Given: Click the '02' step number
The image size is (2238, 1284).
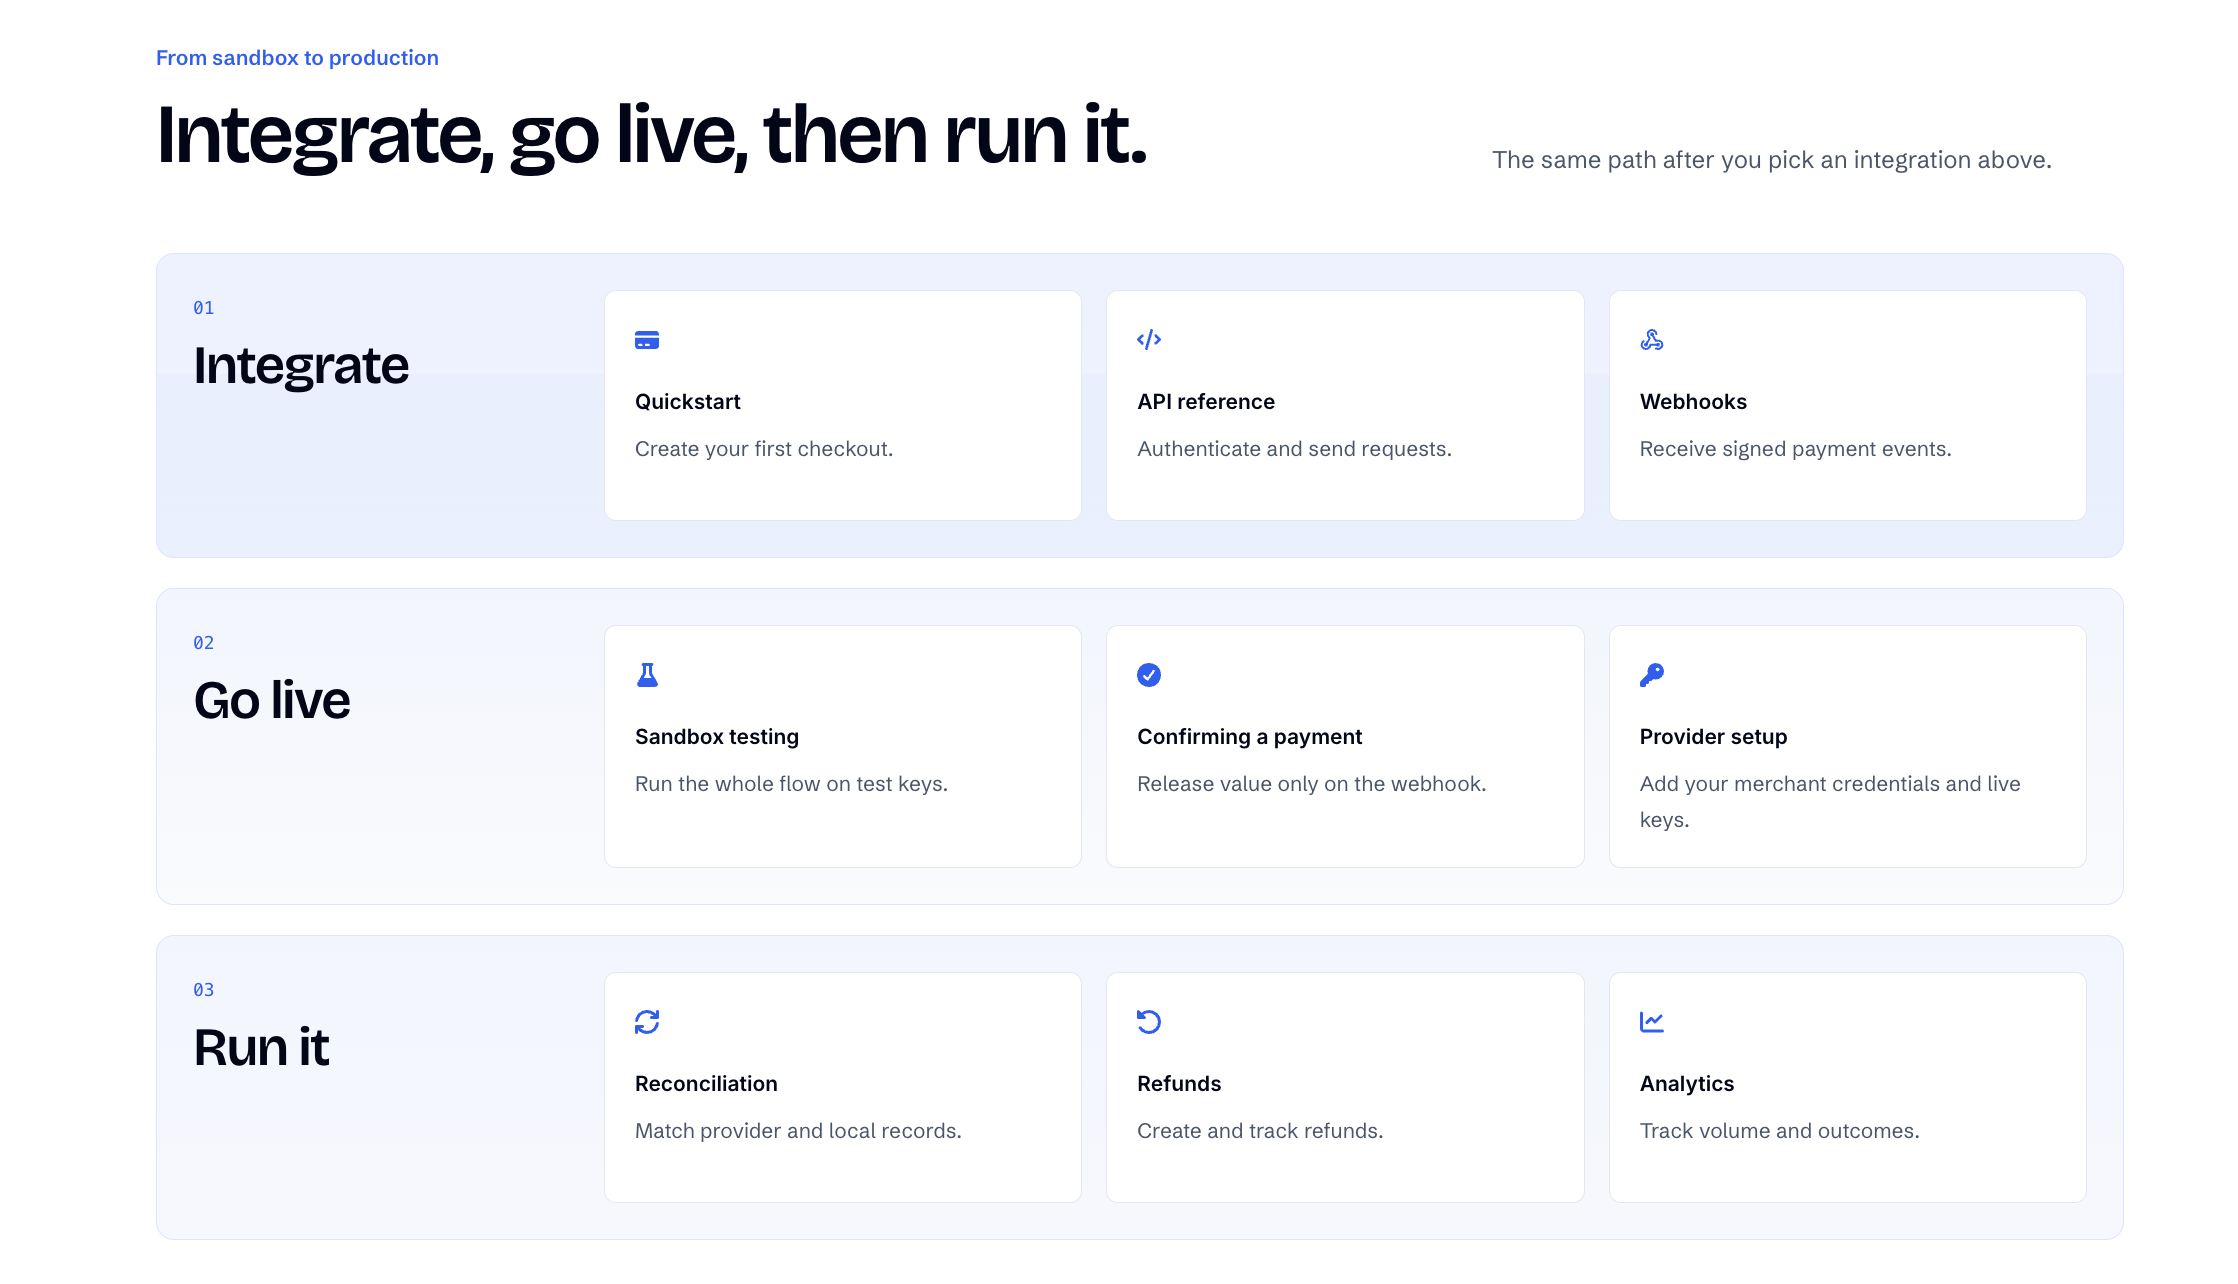Looking at the screenshot, I should pyautogui.click(x=204, y=643).
